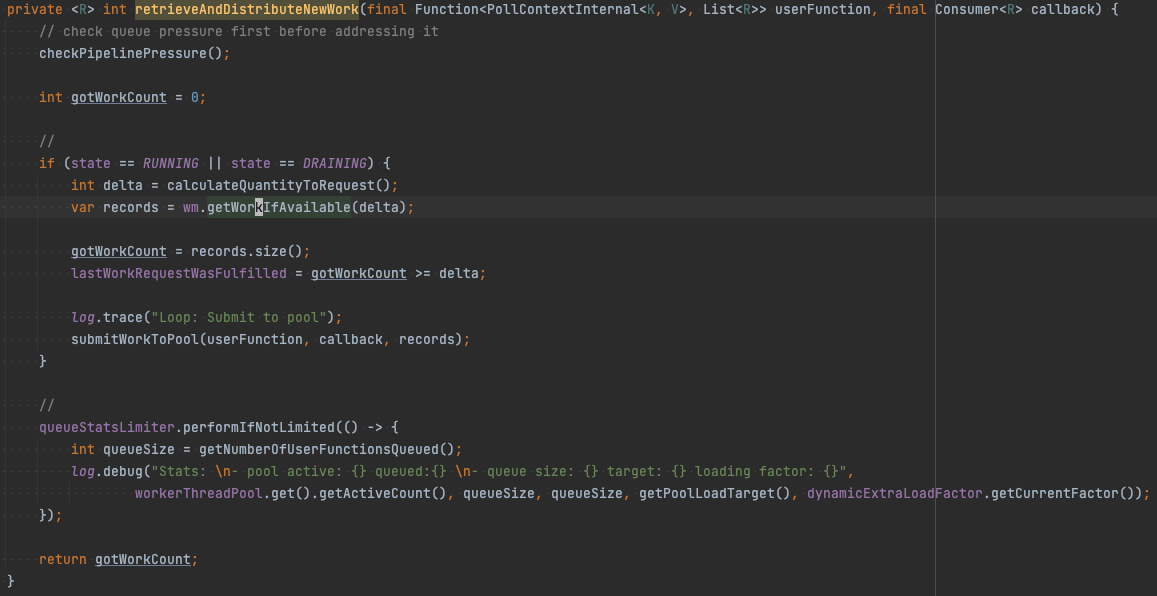Screen dimensions: 1157x596
Task: Click gotWorkCount in the return statement
Action: pyautogui.click(x=143, y=559)
